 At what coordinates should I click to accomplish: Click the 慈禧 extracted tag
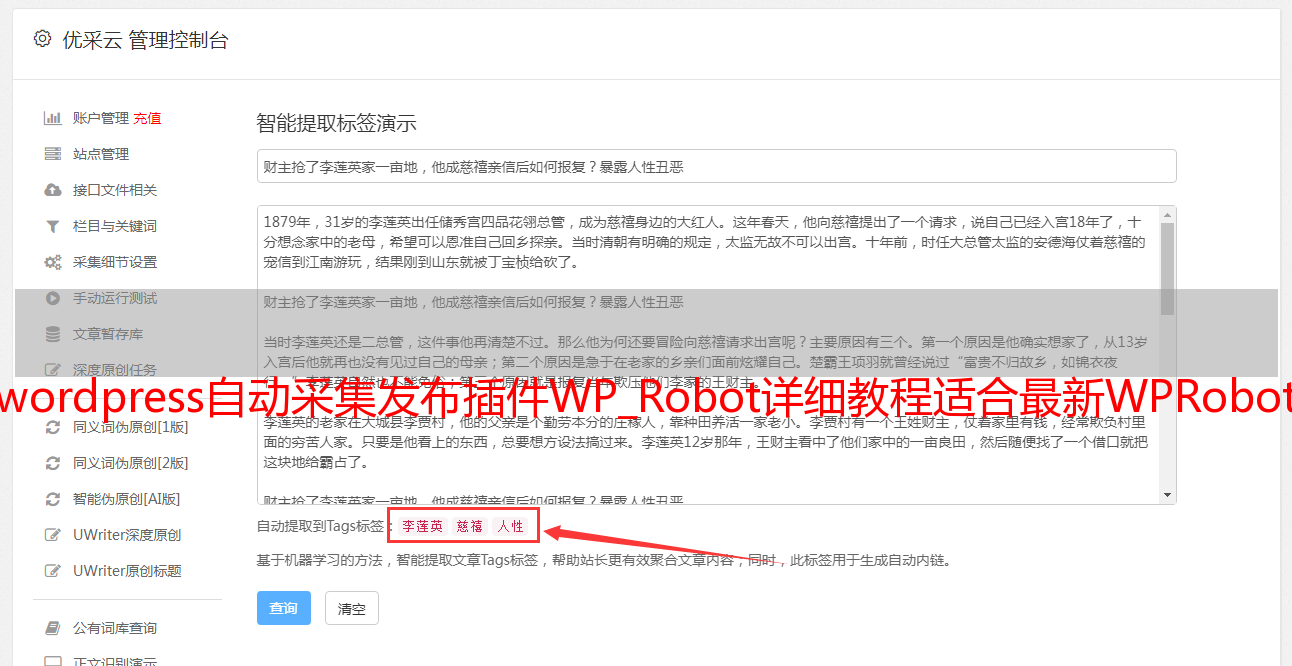[470, 526]
